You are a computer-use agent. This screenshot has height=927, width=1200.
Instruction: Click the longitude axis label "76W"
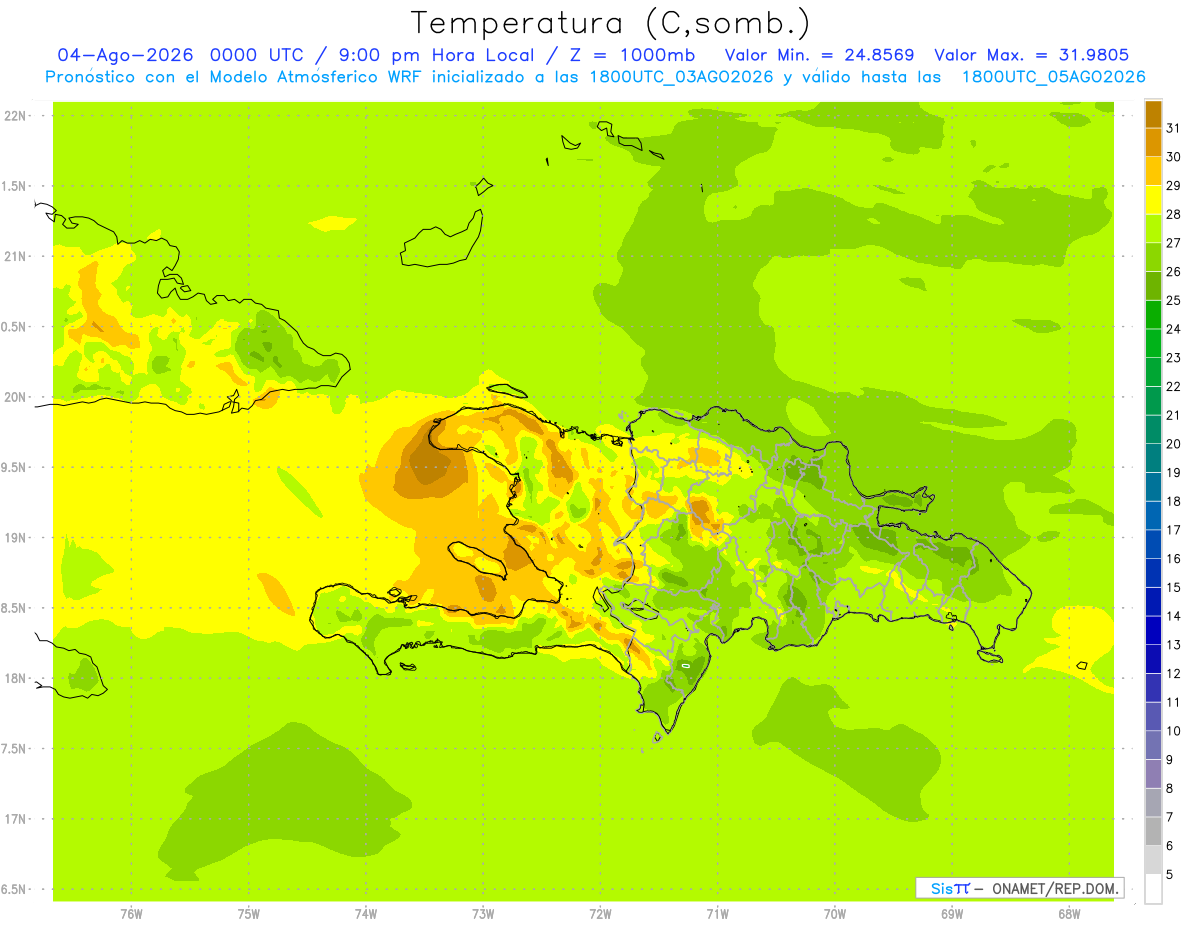131,914
